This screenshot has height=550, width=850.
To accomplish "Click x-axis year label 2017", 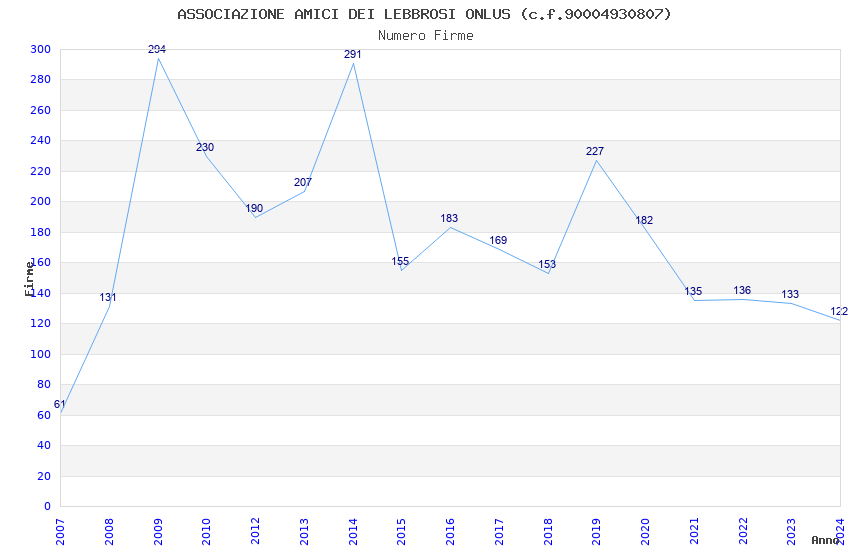I will (x=499, y=532).
